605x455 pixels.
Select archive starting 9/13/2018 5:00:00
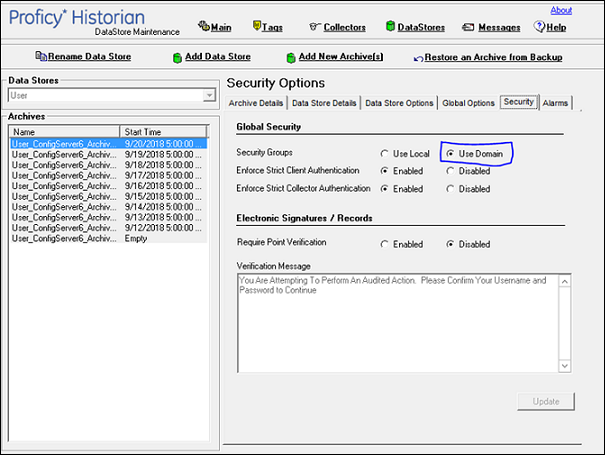coord(108,217)
